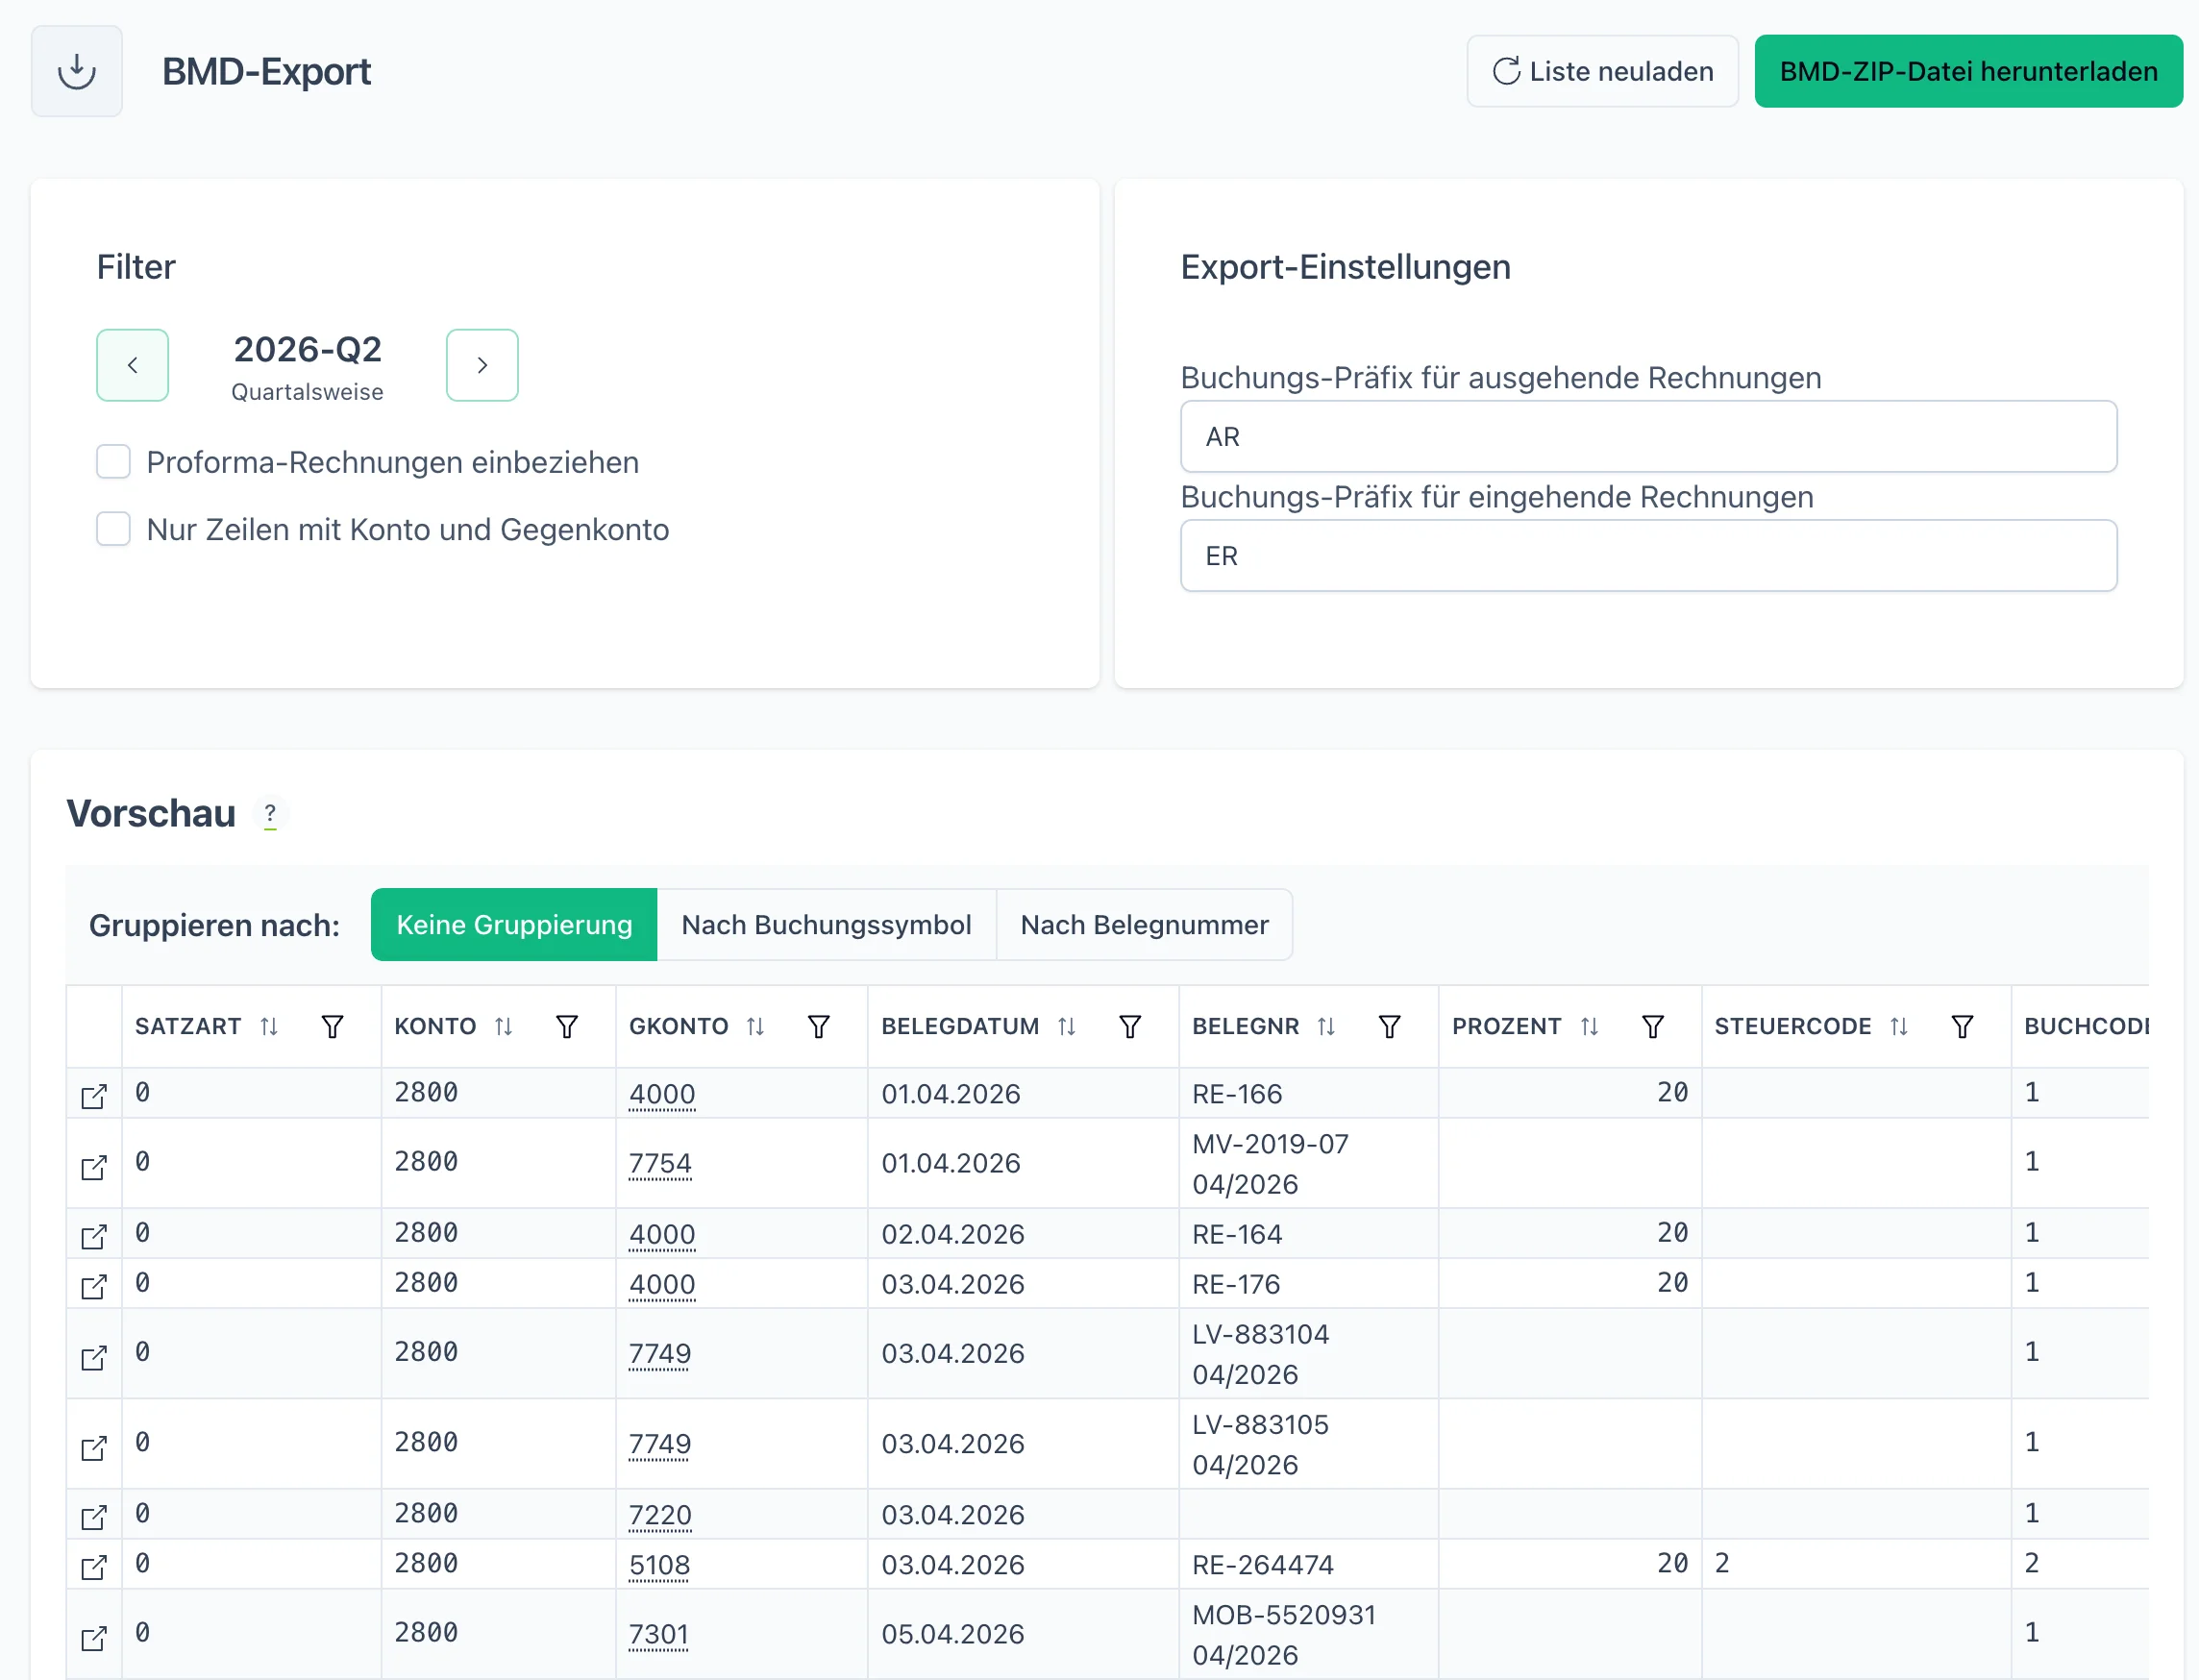Filter the STEUERCODE column
Screen dimensions: 2199x1680
pyautogui.click(x=1962, y=1026)
